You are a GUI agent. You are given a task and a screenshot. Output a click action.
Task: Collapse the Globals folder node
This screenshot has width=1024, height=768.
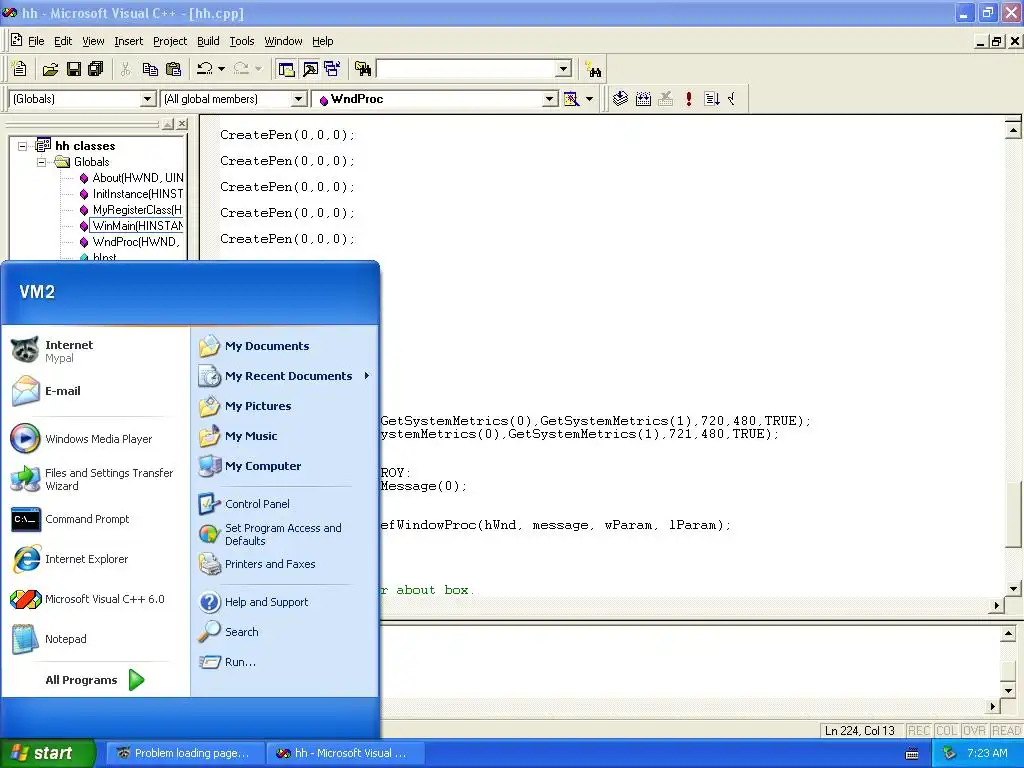pyautogui.click(x=41, y=162)
